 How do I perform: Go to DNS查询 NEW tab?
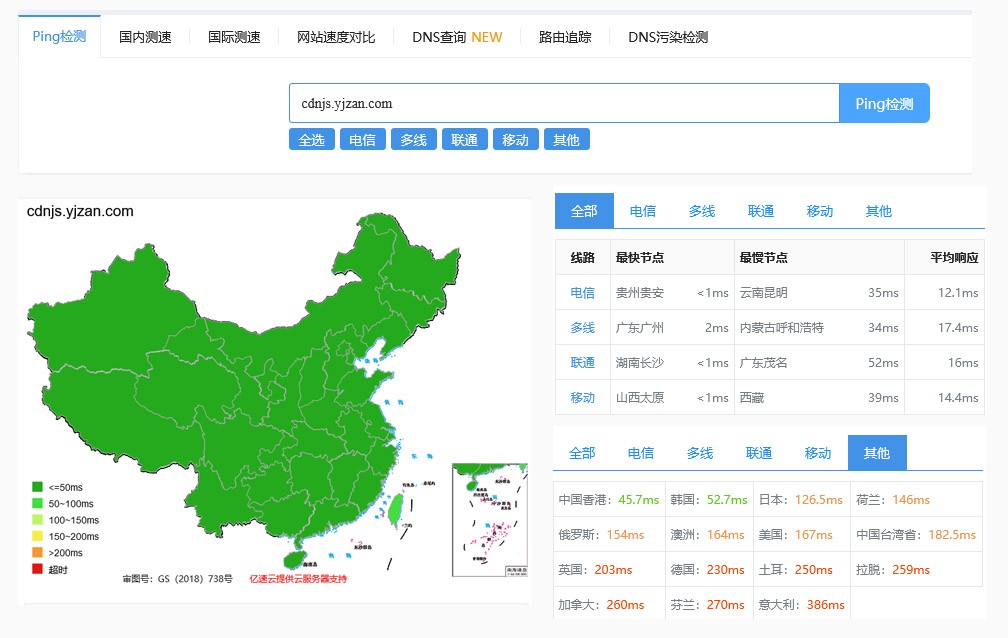tap(457, 37)
